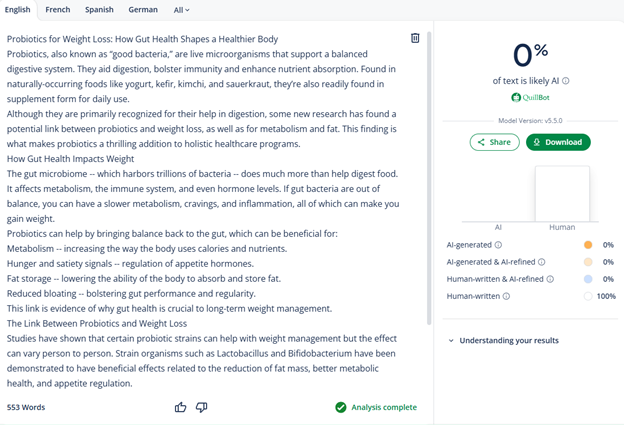Viewport: 624px width, 425px height.
Task: Click info icon next to Human-written & AI-refined
Action: tap(550, 279)
